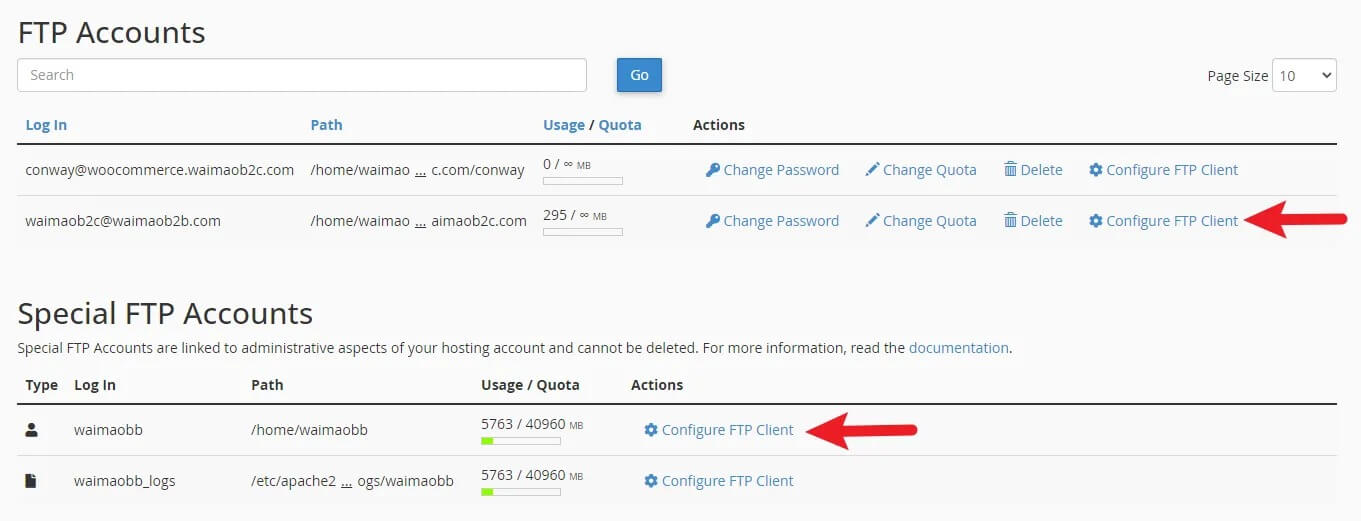Select login text waimaob2c@waimaob2b.com
Image resolution: width=1361 pixels, height=521 pixels.
point(123,221)
